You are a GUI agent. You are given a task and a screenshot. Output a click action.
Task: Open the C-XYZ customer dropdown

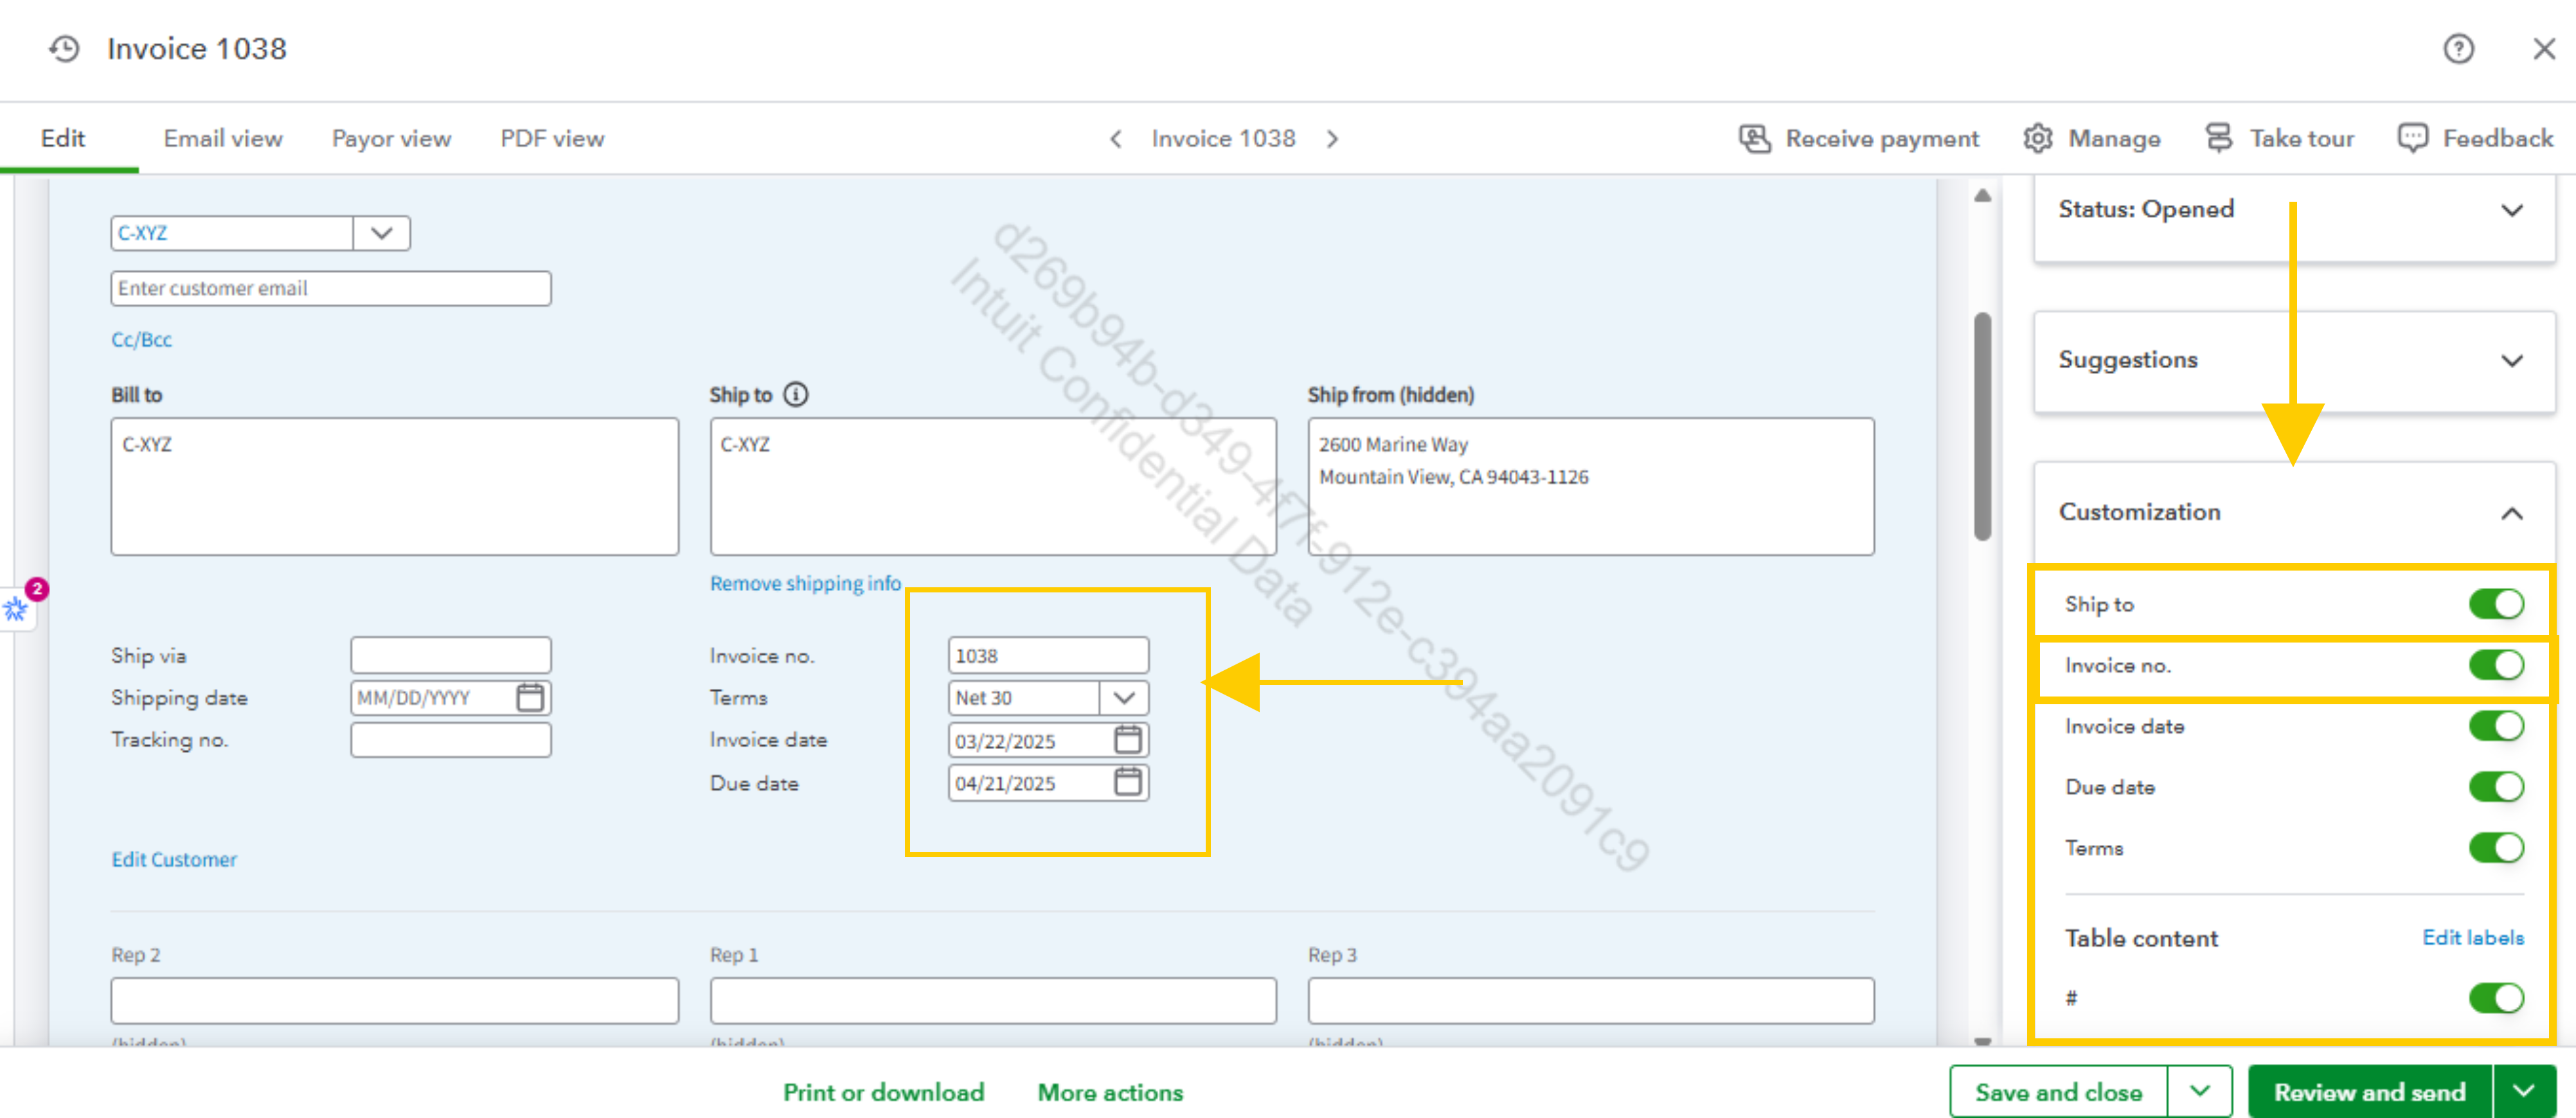click(x=381, y=233)
